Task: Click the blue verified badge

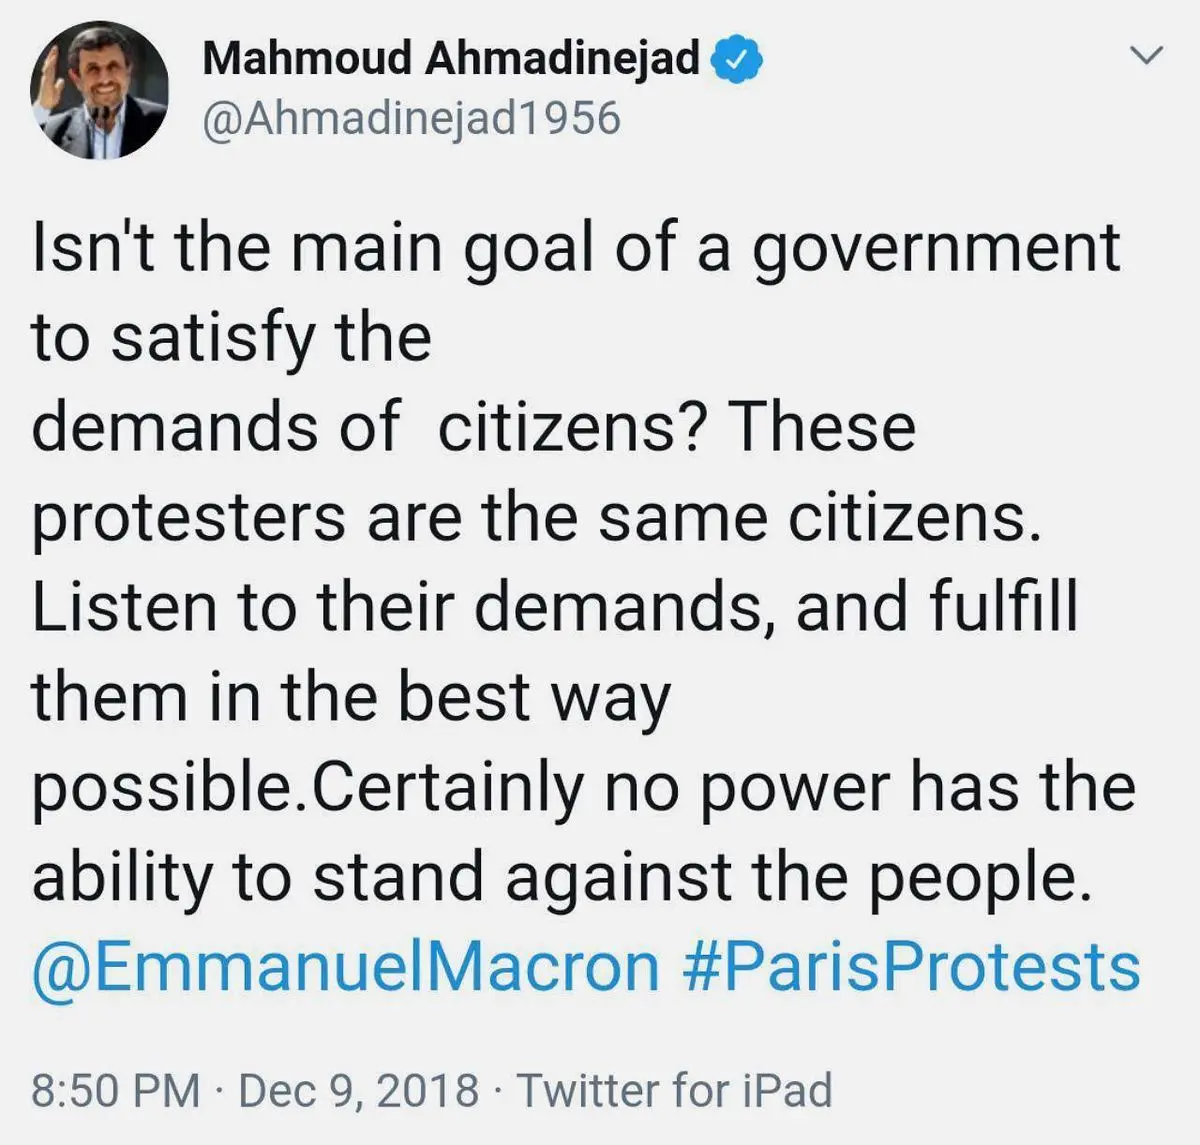Action: tap(737, 59)
